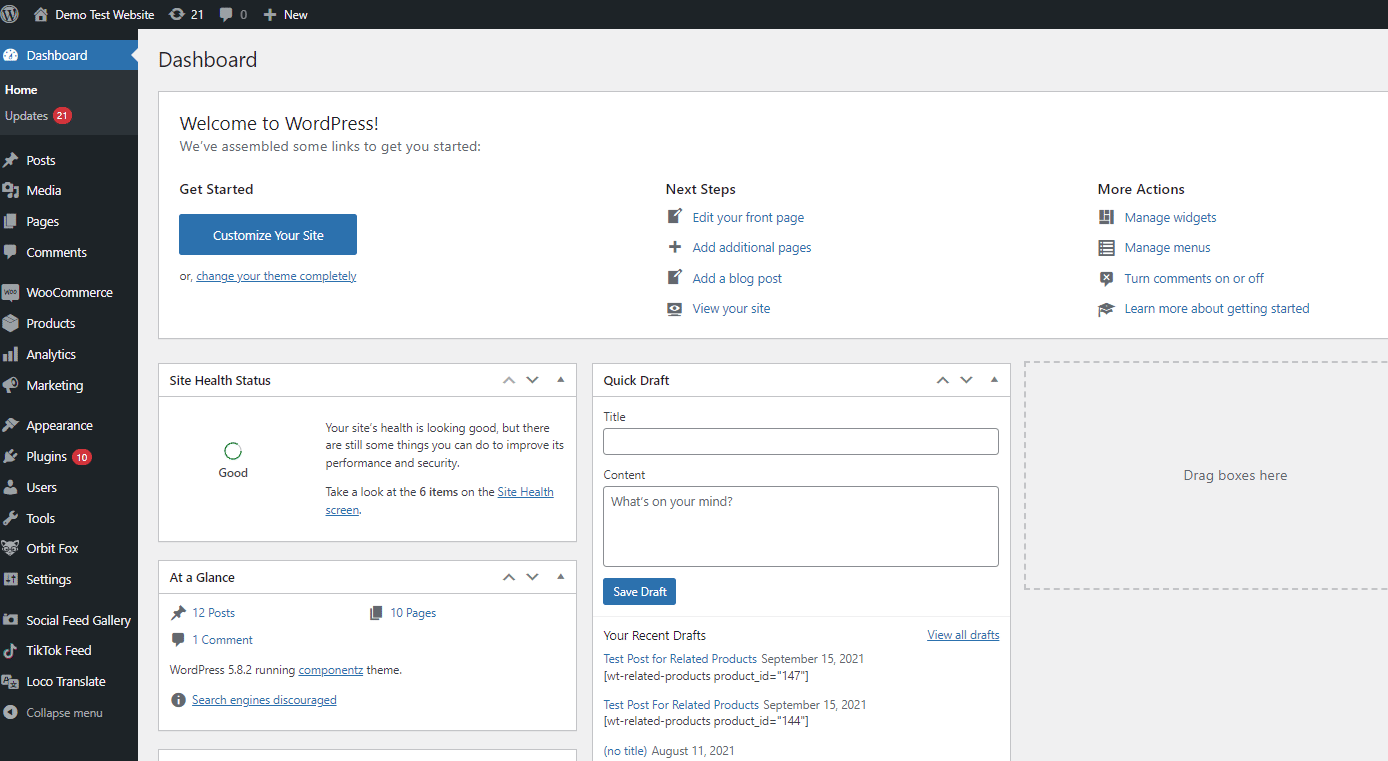Image resolution: width=1388 pixels, height=761 pixels.
Task: Click the Settings sliders icon
Action: coord(11,579)
